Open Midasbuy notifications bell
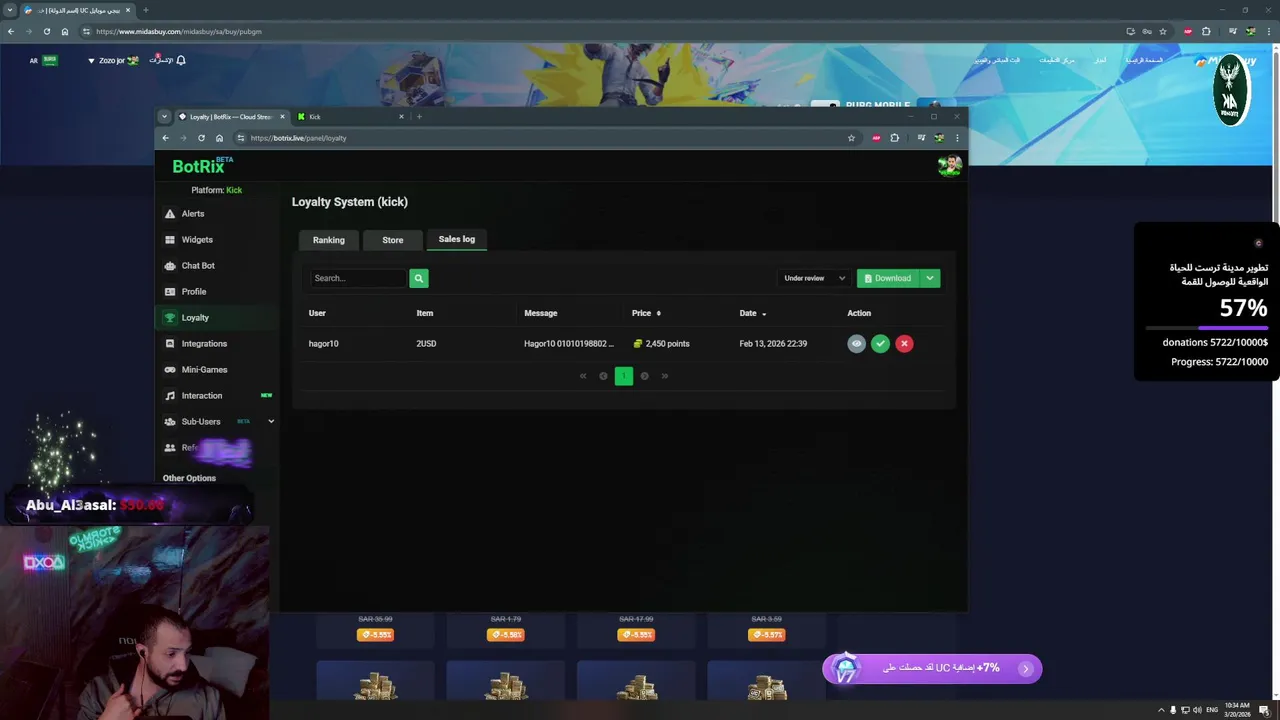The height and width of the screenshot is (720, 1280). [180, 60]
